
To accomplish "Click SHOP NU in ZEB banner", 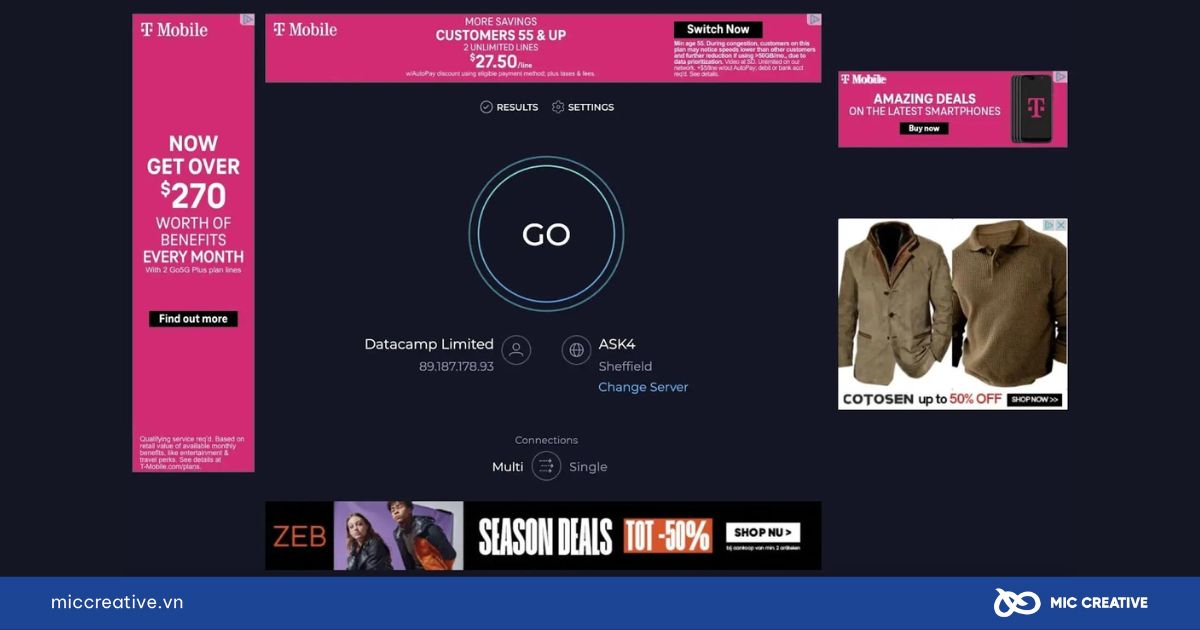I will tap(763, 532).
